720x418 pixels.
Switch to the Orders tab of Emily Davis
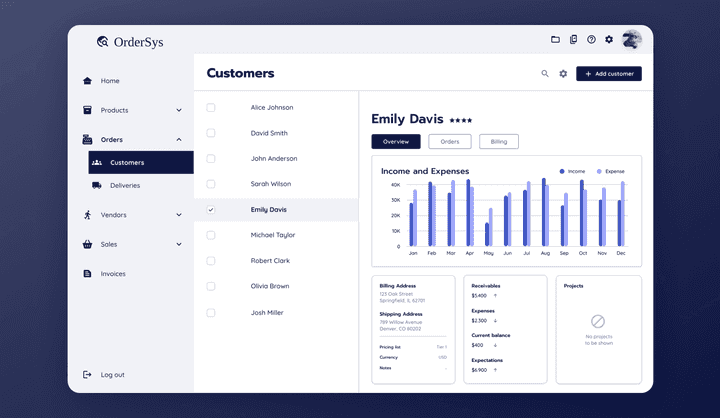tap(450, 141)
